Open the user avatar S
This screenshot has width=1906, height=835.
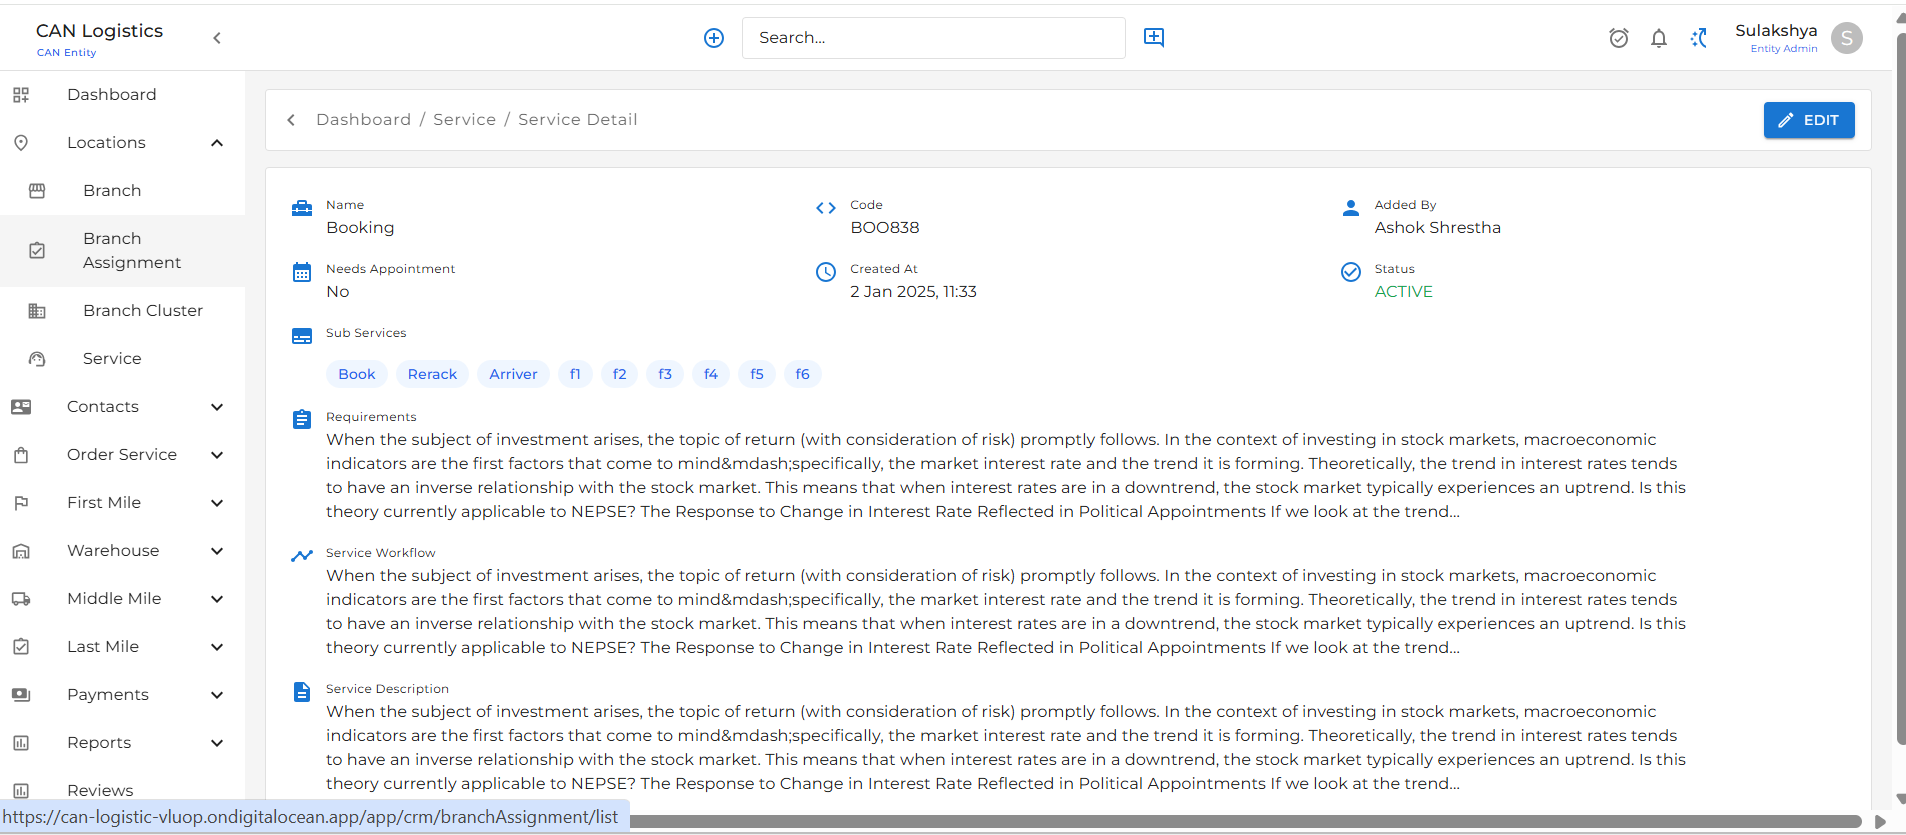(1847, 38)
